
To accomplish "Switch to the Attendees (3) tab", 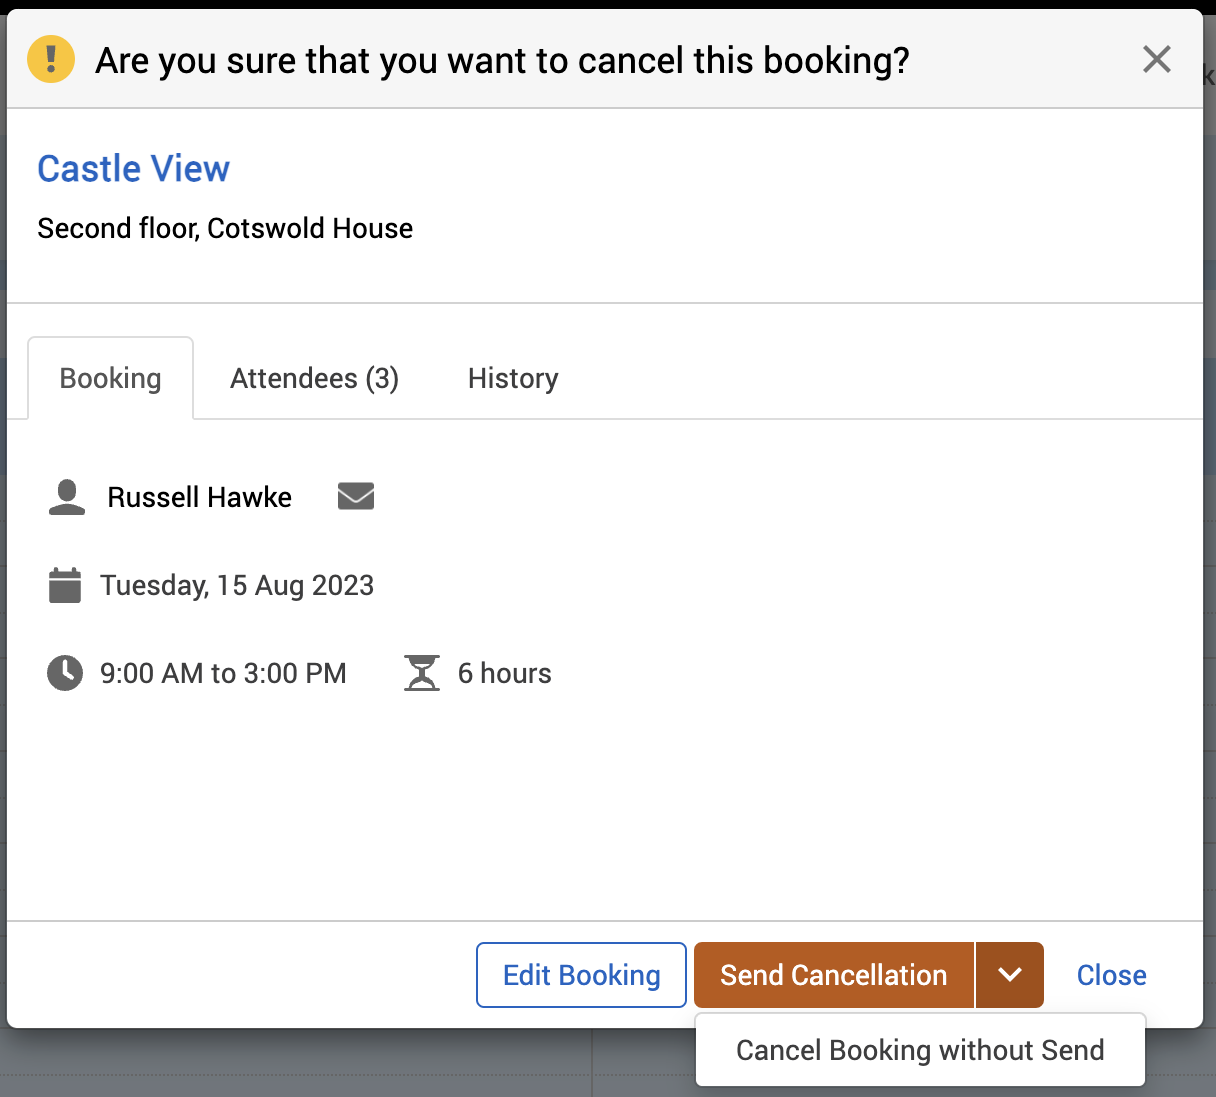I will click(314, 379).
